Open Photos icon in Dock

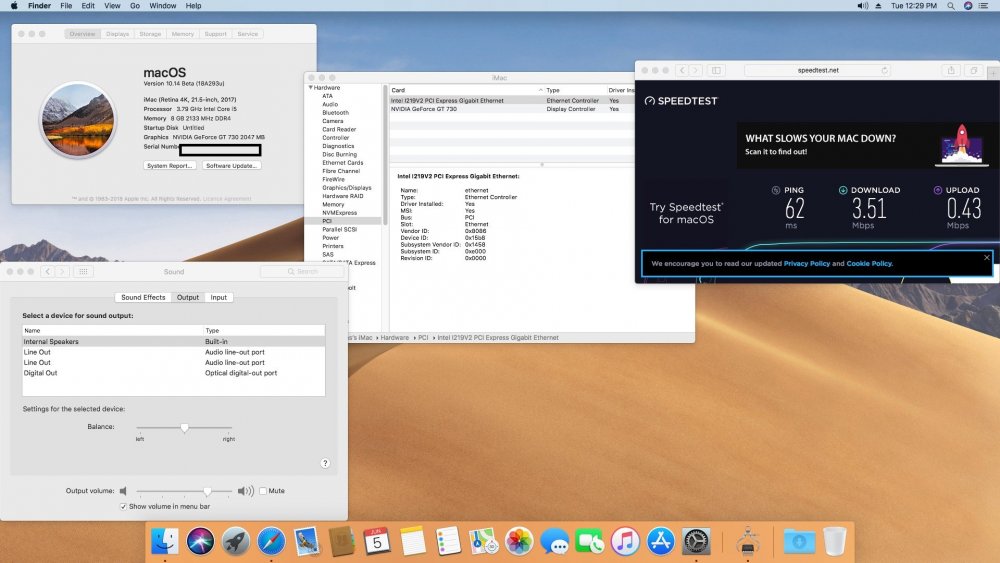click(x=519, y=541)
